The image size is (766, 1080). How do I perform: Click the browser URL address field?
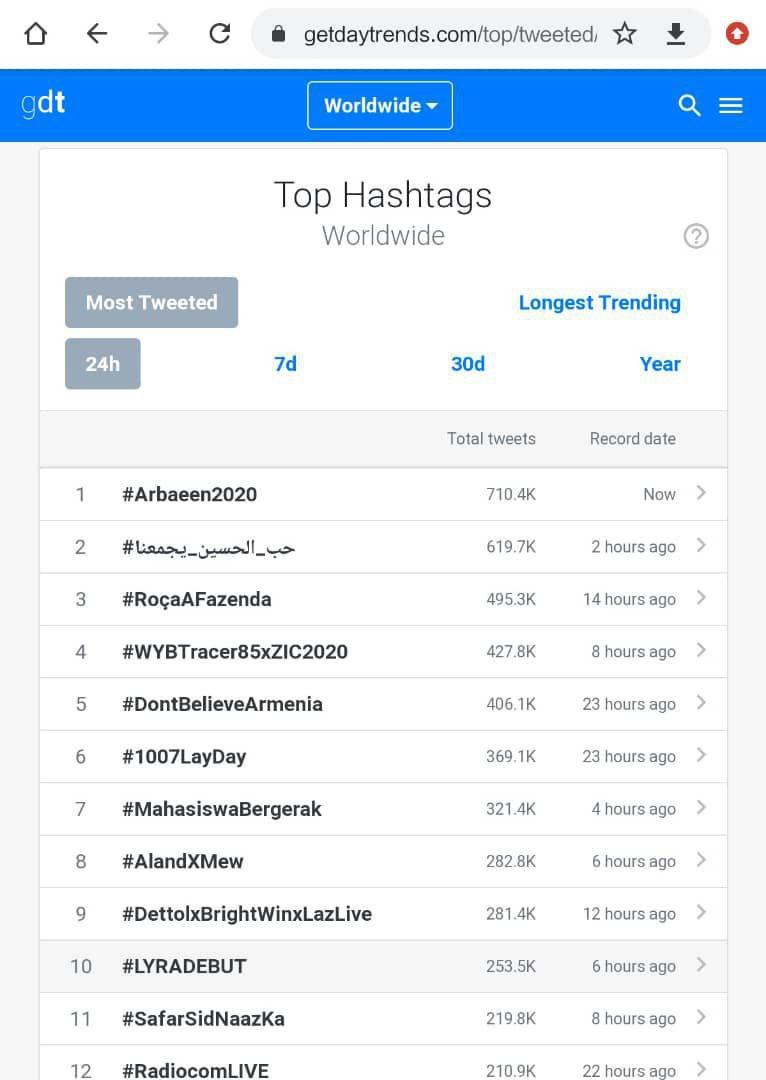click(449, 34)
